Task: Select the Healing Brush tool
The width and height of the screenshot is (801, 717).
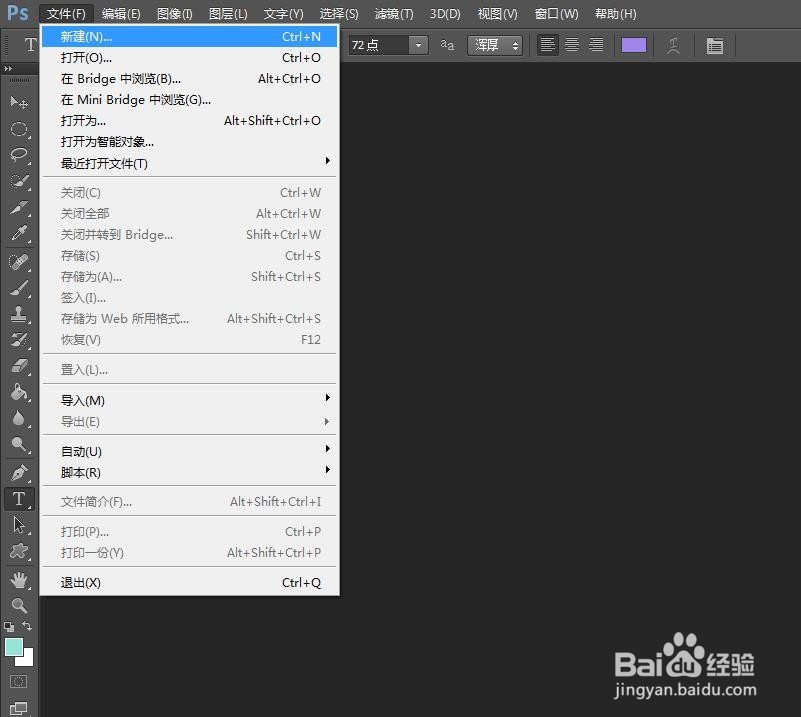Action: tap(19, 262)
